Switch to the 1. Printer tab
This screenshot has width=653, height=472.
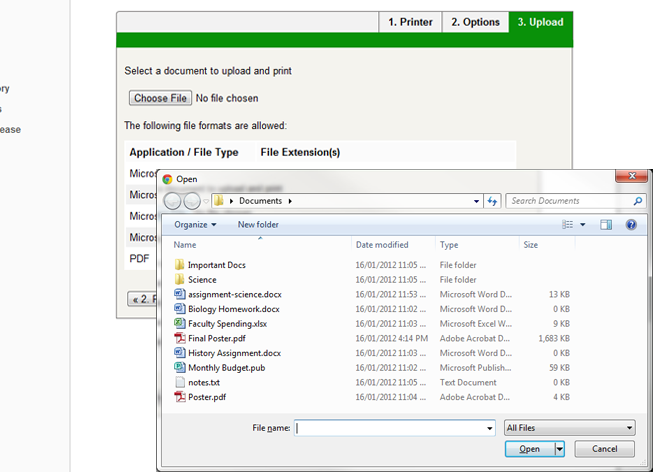pyautogui.click(x=410, y=22)
